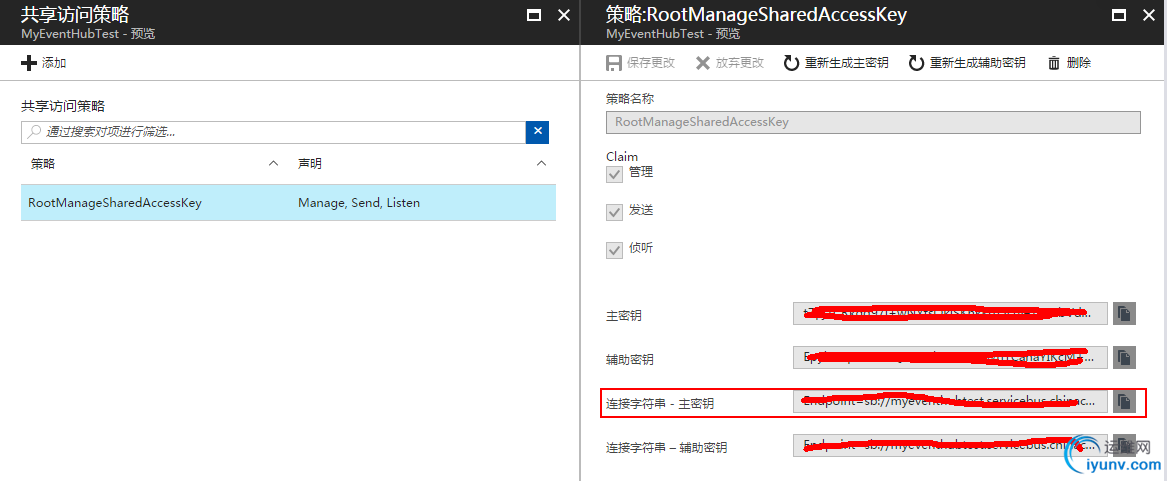Delete the policy with 删除
1167x481 pixels.
click(1070, 63)
